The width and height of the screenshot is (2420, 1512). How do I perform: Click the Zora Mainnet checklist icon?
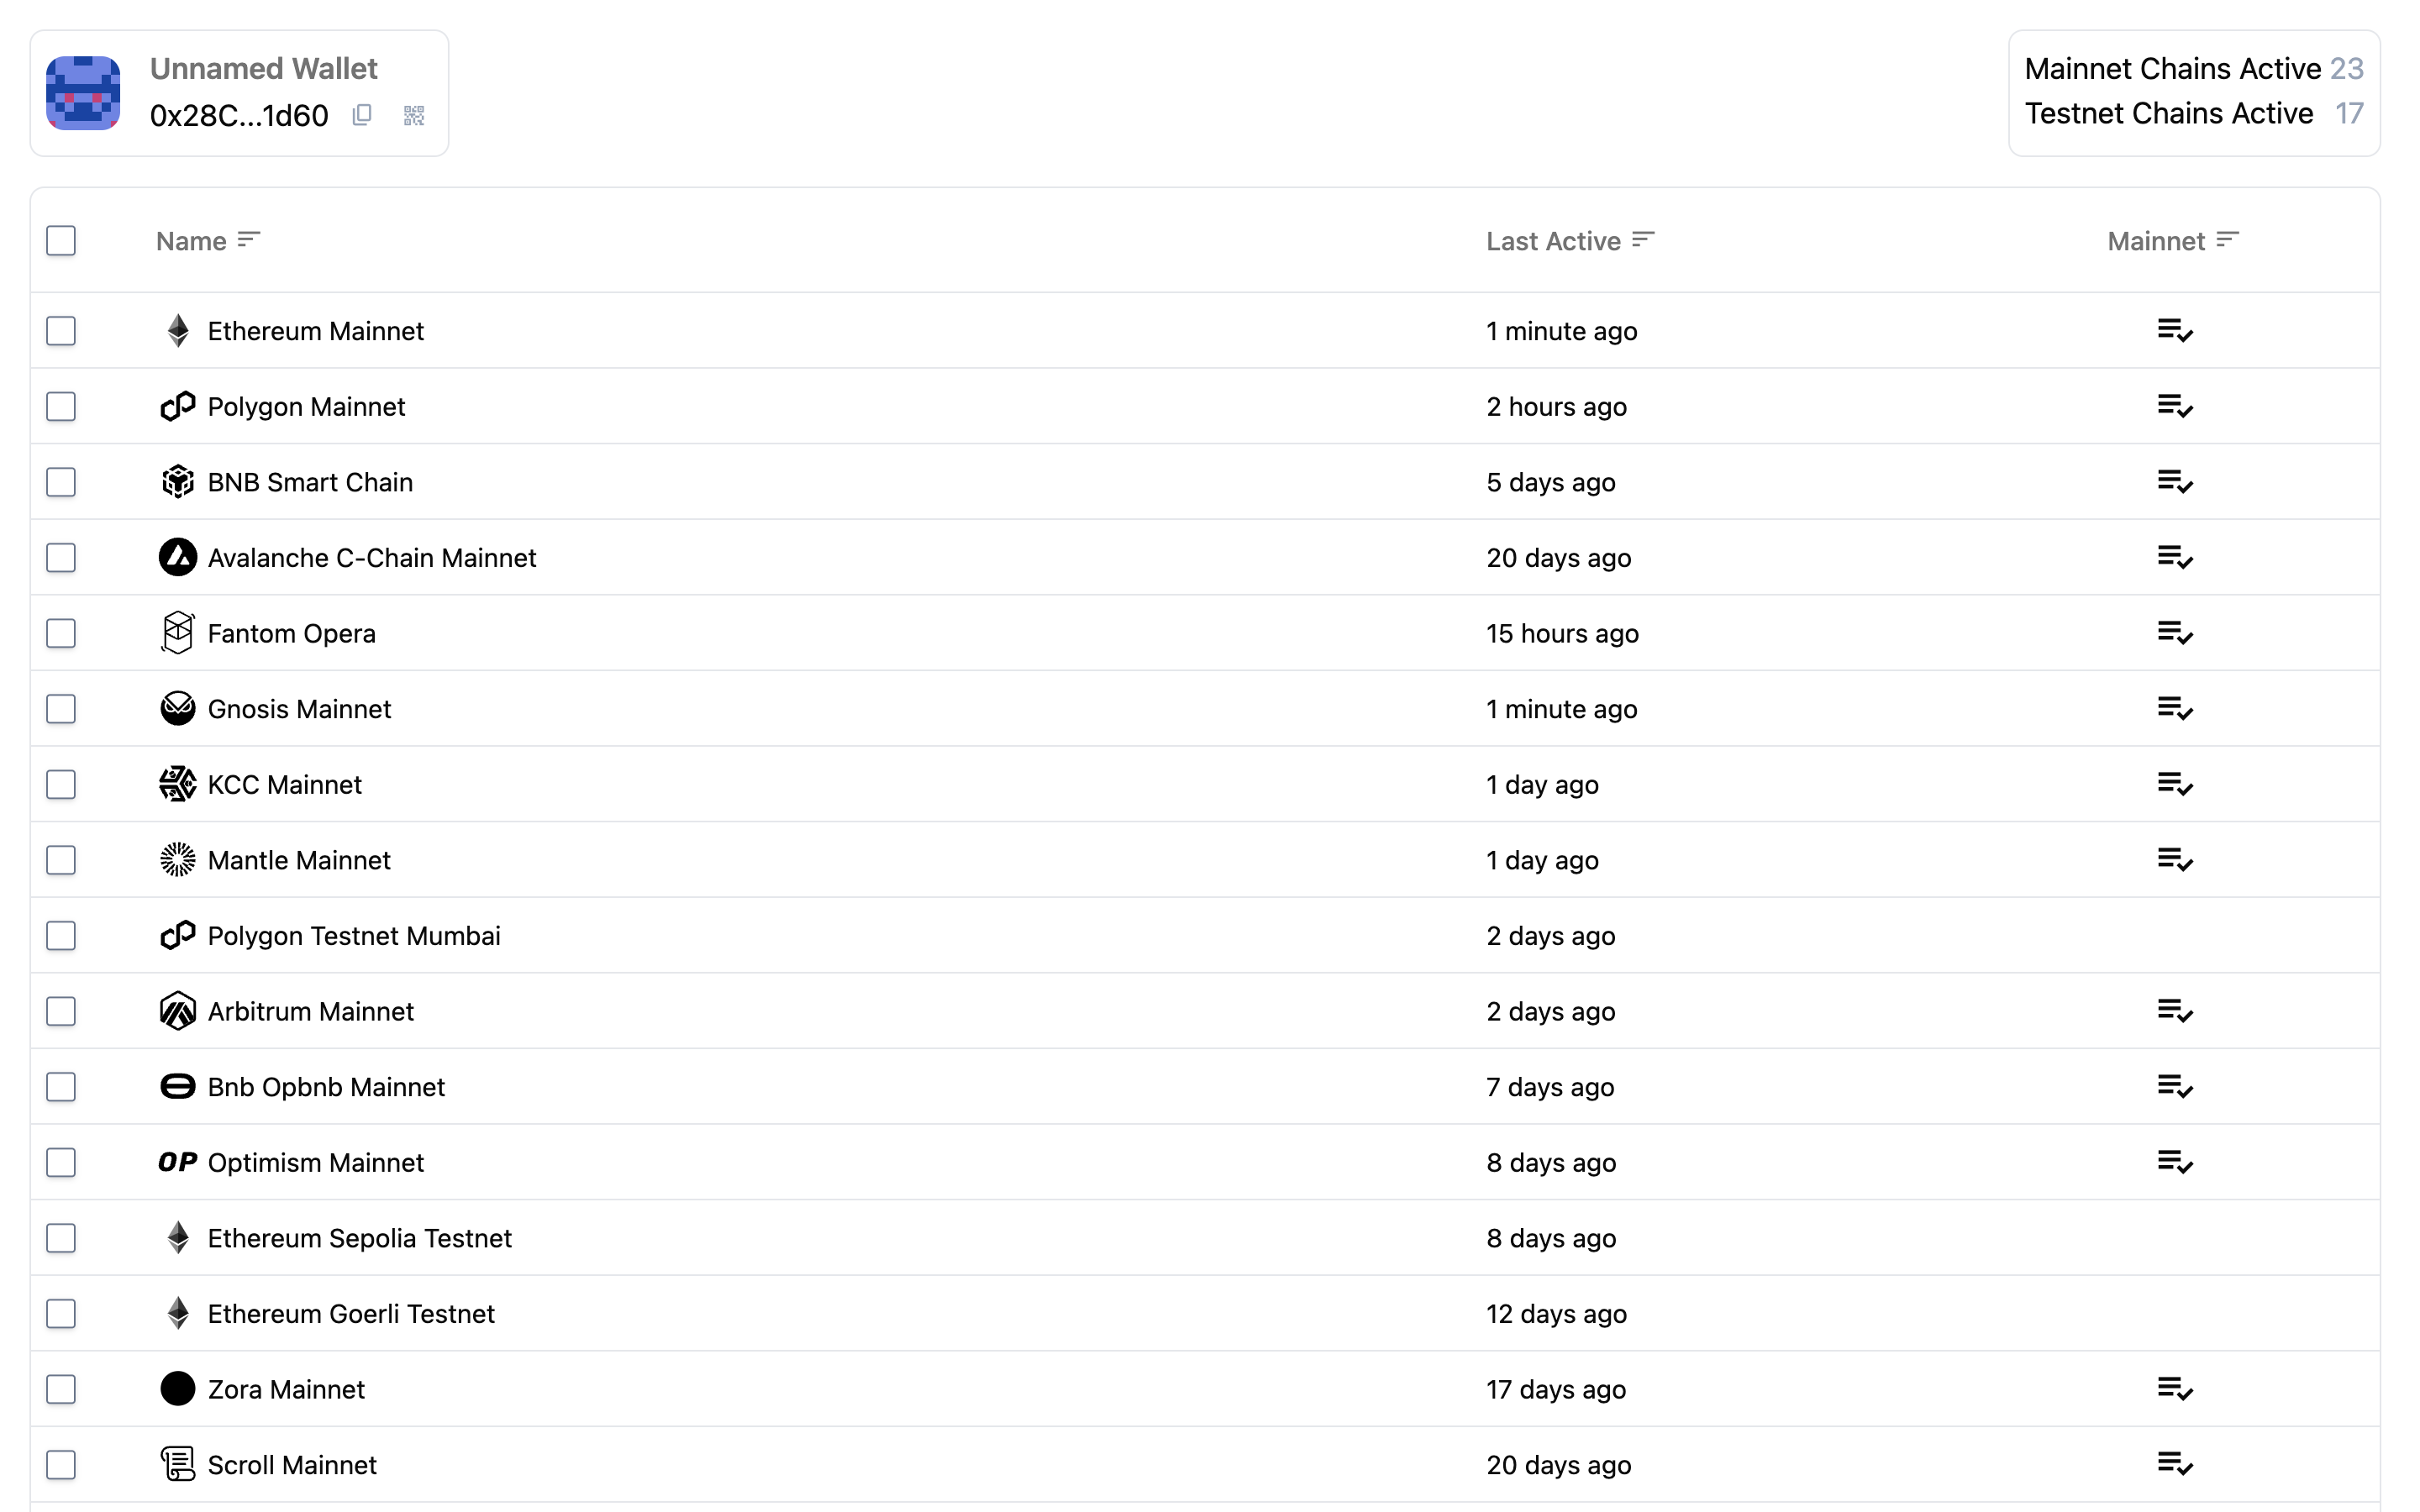tap(2174, 1389)
